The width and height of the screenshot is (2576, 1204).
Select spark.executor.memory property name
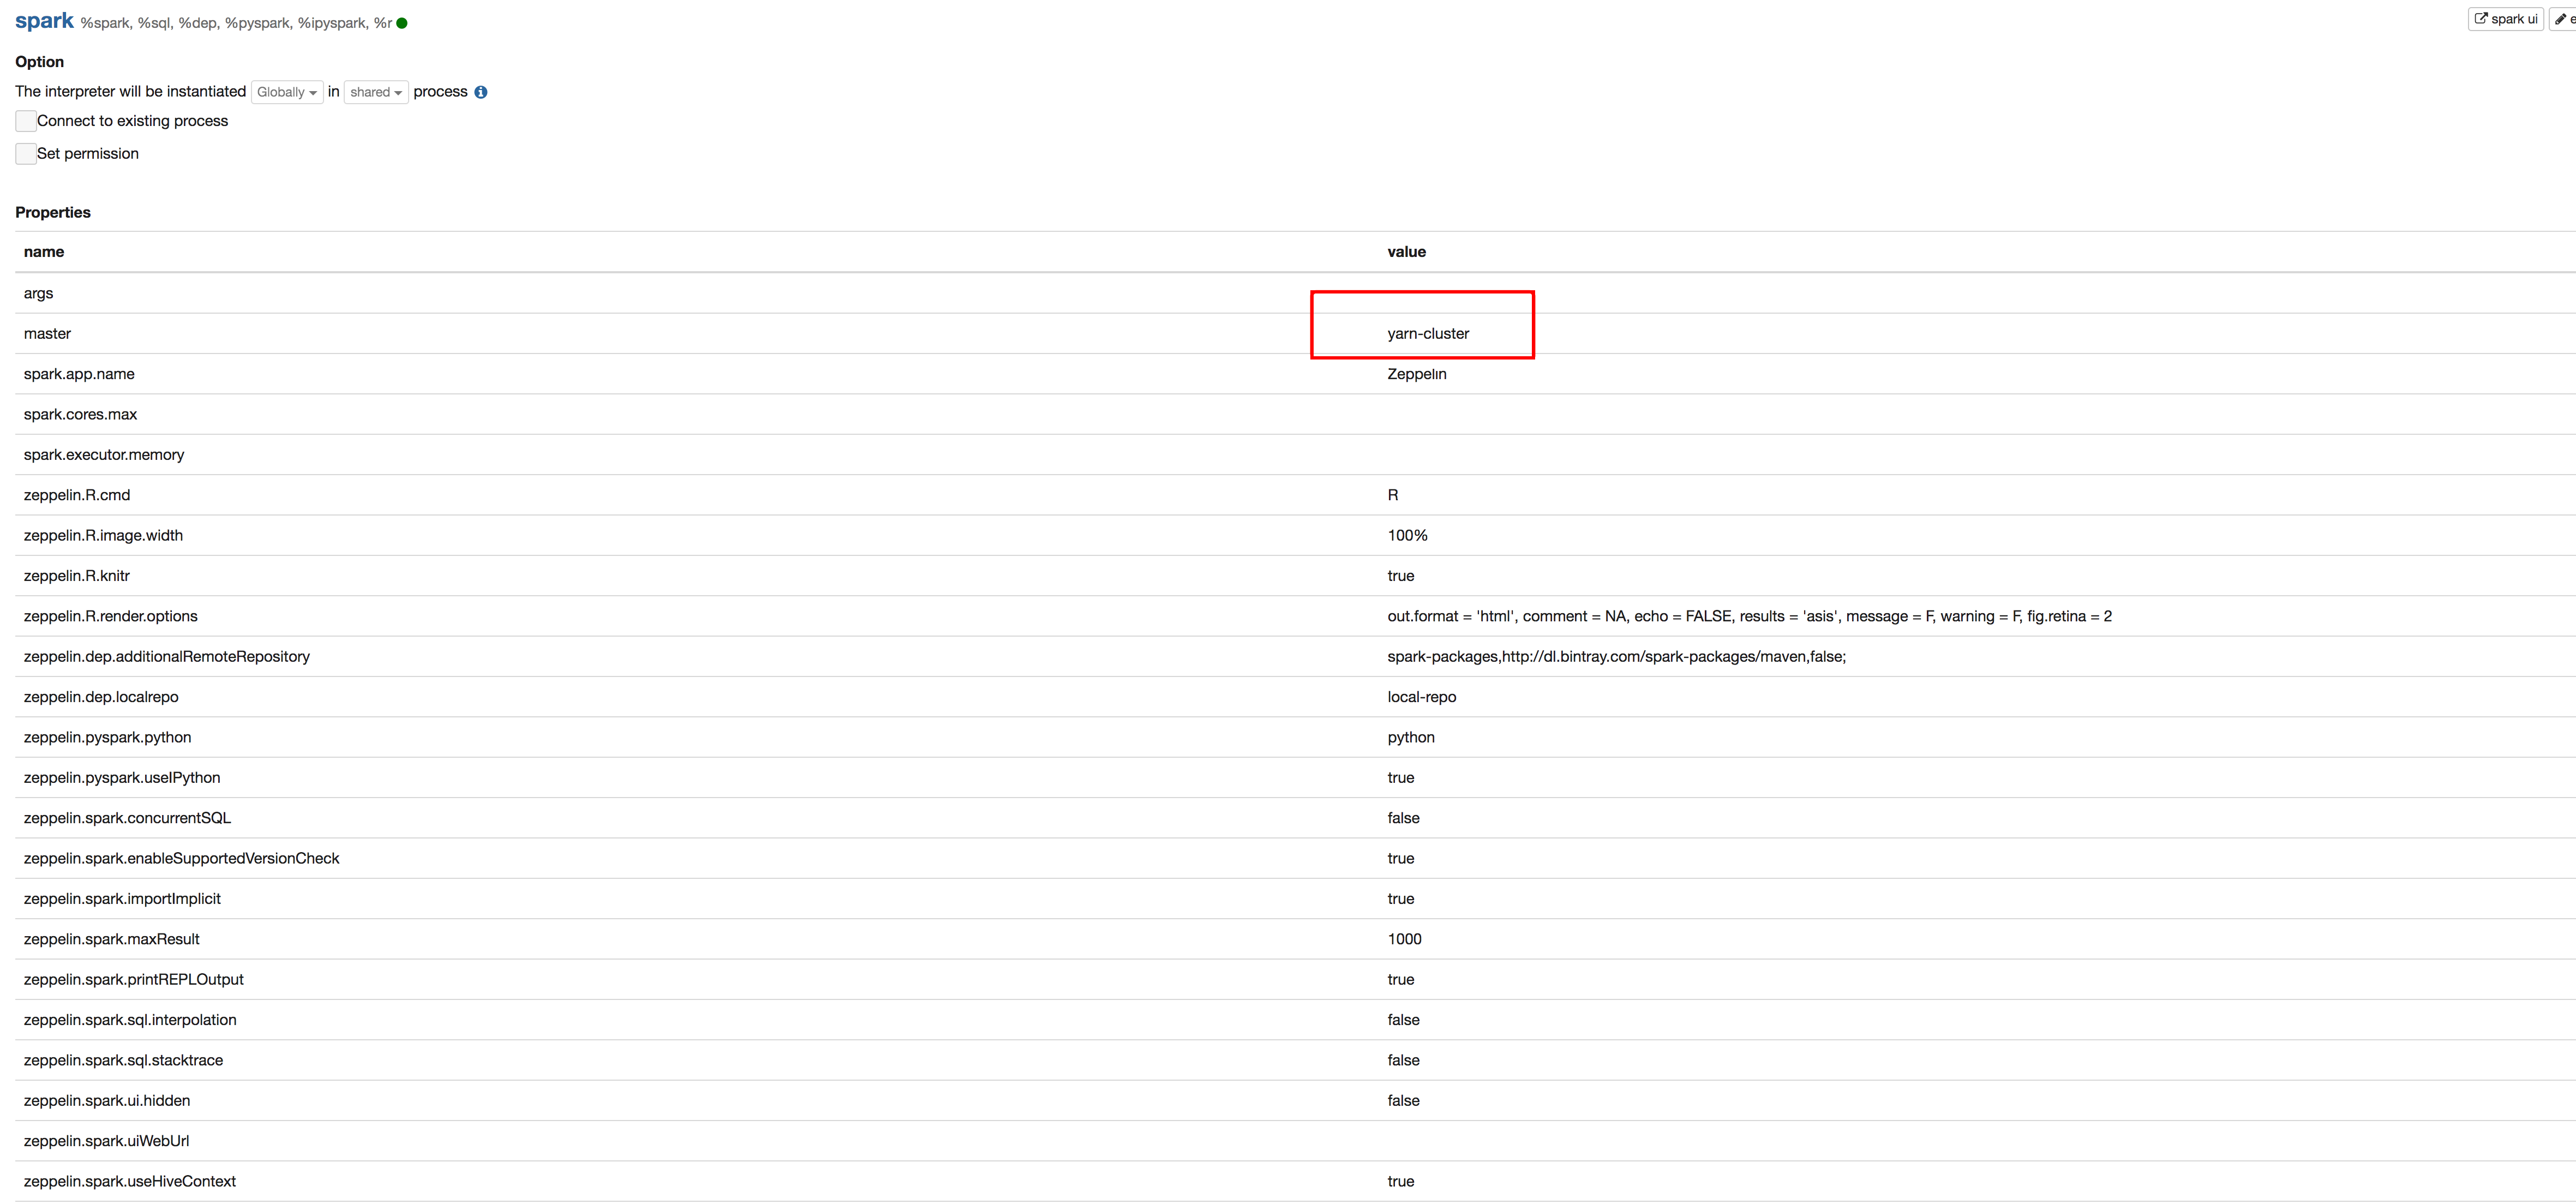pyautogui.click(x=104, y=455)
